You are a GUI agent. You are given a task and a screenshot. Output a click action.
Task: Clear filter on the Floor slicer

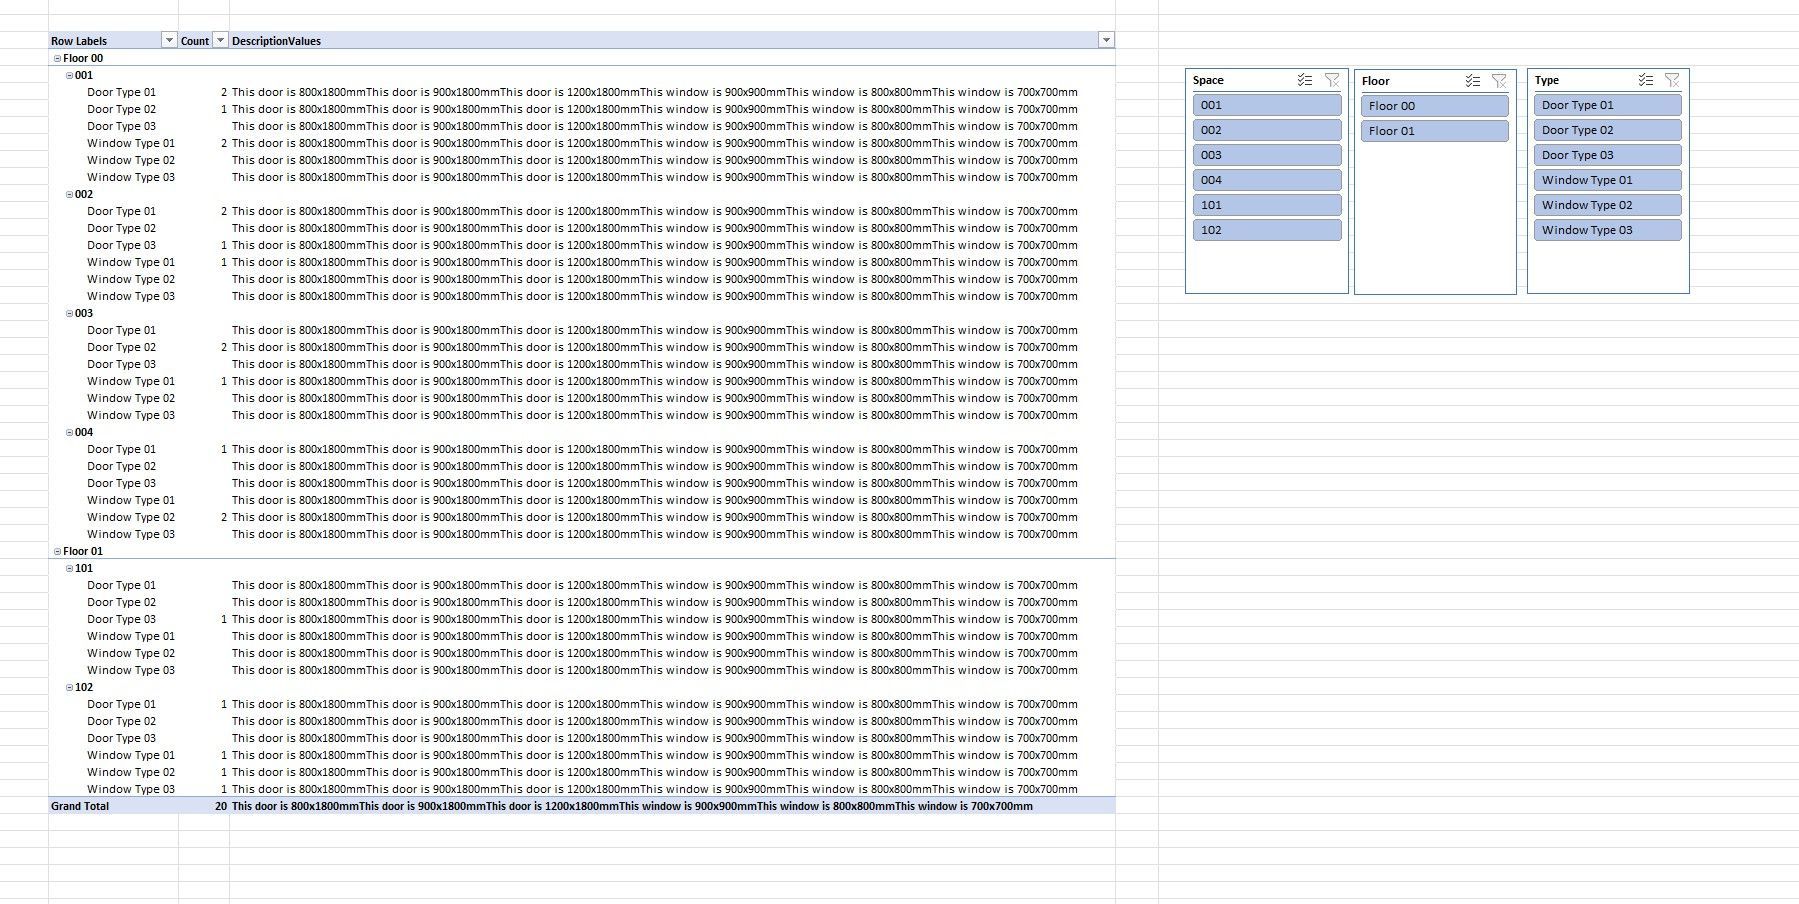tap(1499, 81)
